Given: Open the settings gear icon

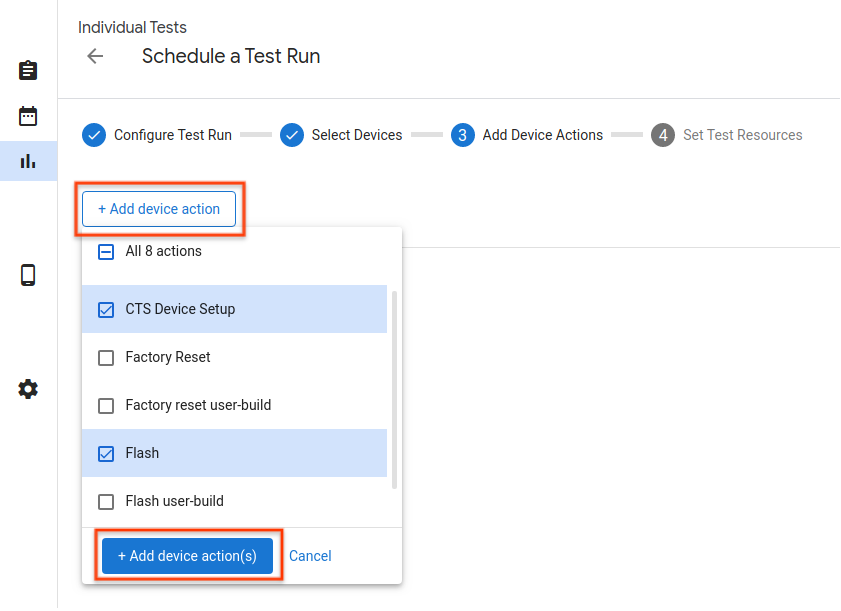Looking at the screenshot, I should pos(27,389).
